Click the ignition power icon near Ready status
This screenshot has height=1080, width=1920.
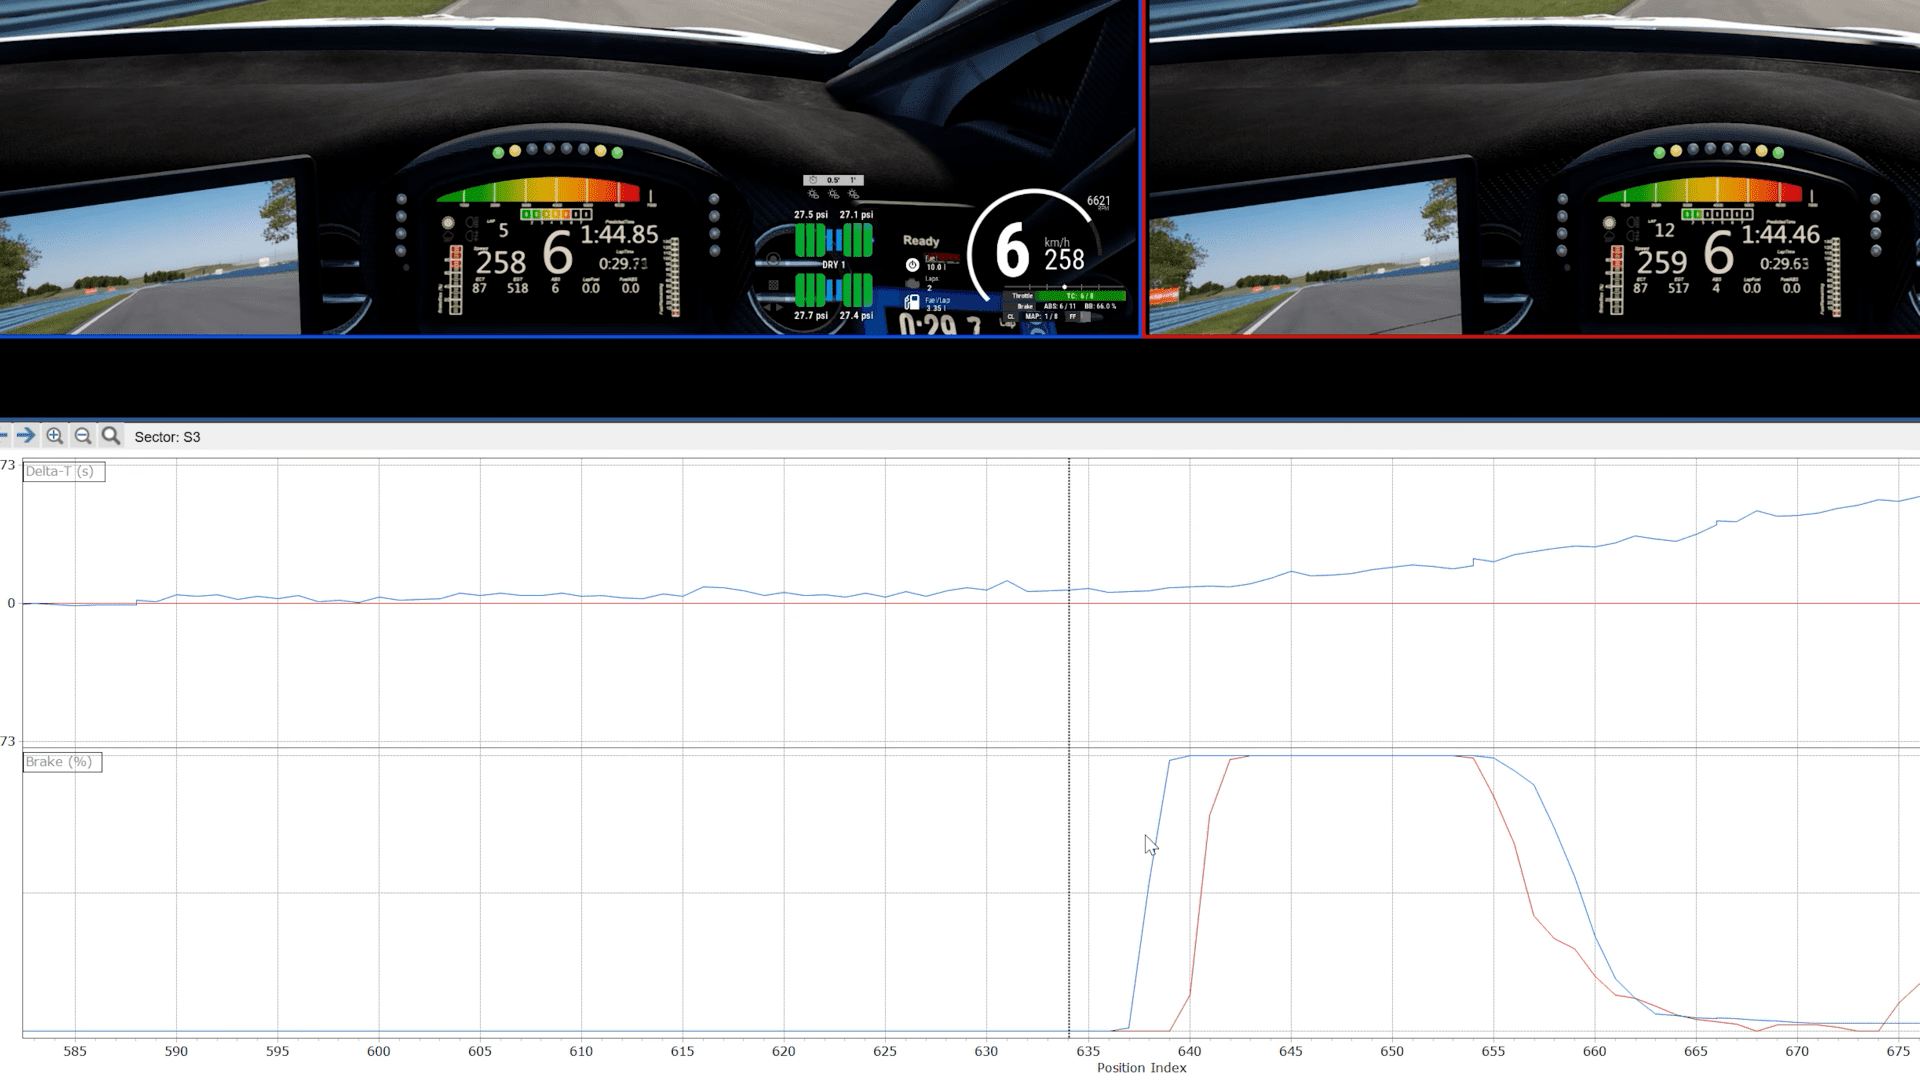coord(912,263)
